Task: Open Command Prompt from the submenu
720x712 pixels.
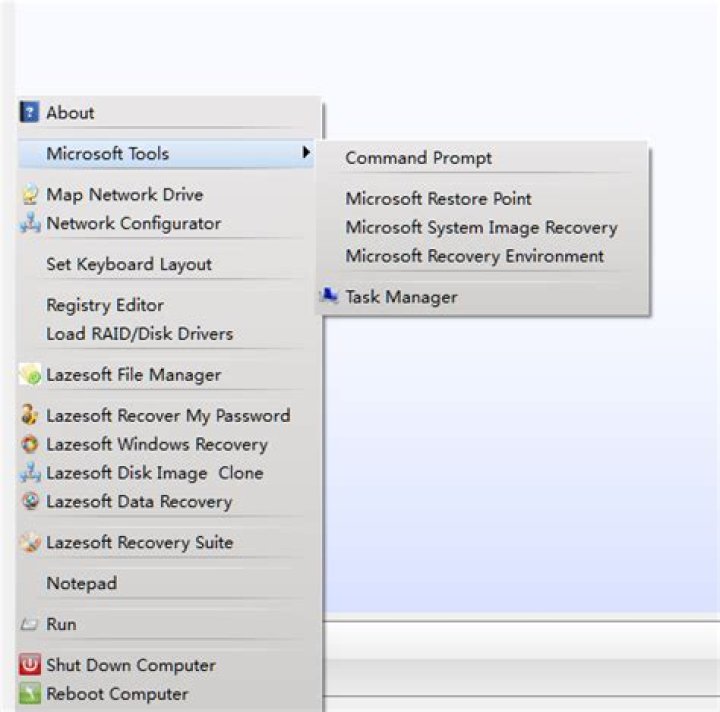Action: [x=482, y=158]
